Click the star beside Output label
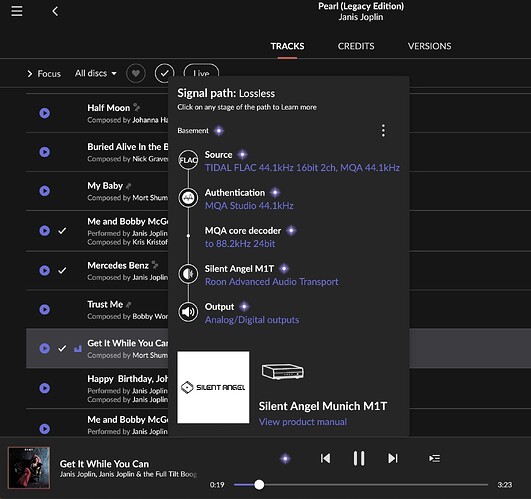Screen dimensions: 531x499 pyautogui.click(x=244, y=307)
